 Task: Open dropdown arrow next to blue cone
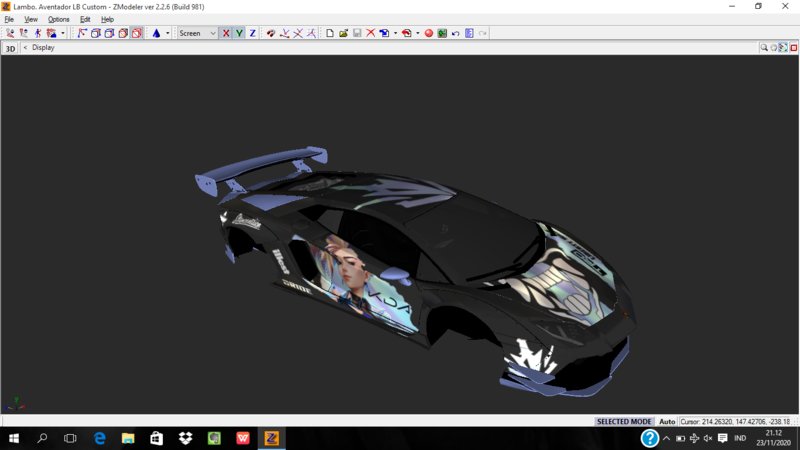pos(167,33)
